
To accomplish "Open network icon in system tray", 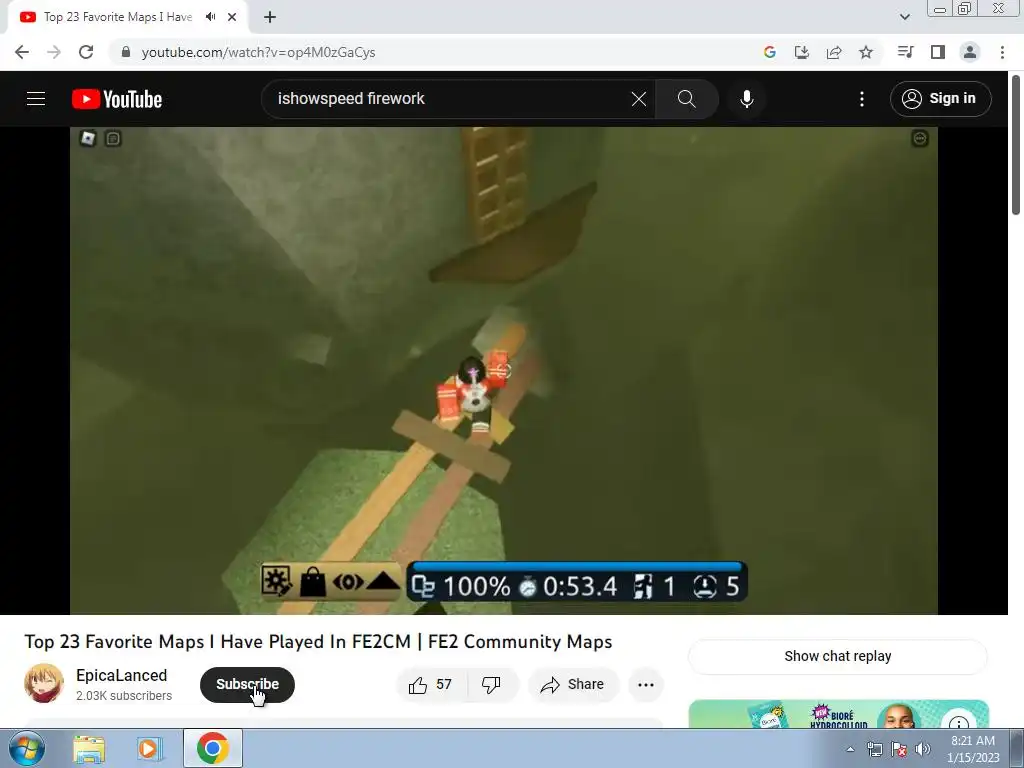I will pyautogui.click(x=874, y=749).
